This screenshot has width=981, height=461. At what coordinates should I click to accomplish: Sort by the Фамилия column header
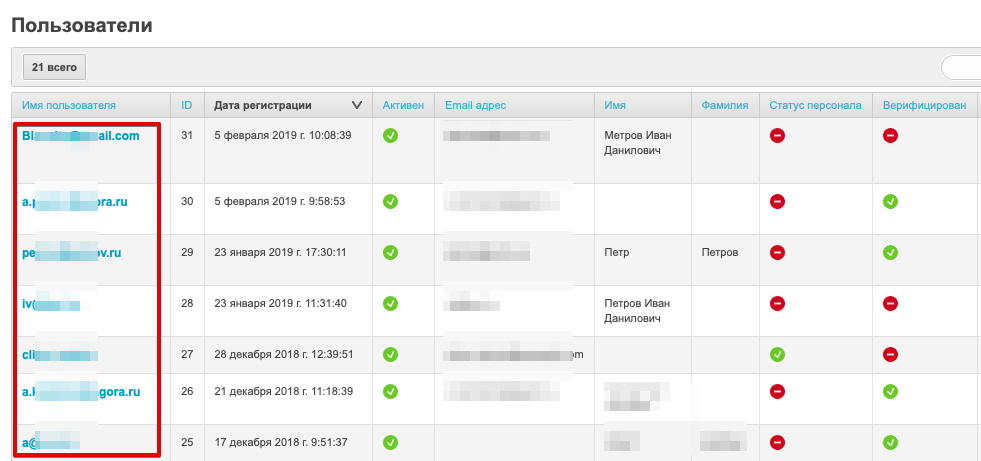725,105
